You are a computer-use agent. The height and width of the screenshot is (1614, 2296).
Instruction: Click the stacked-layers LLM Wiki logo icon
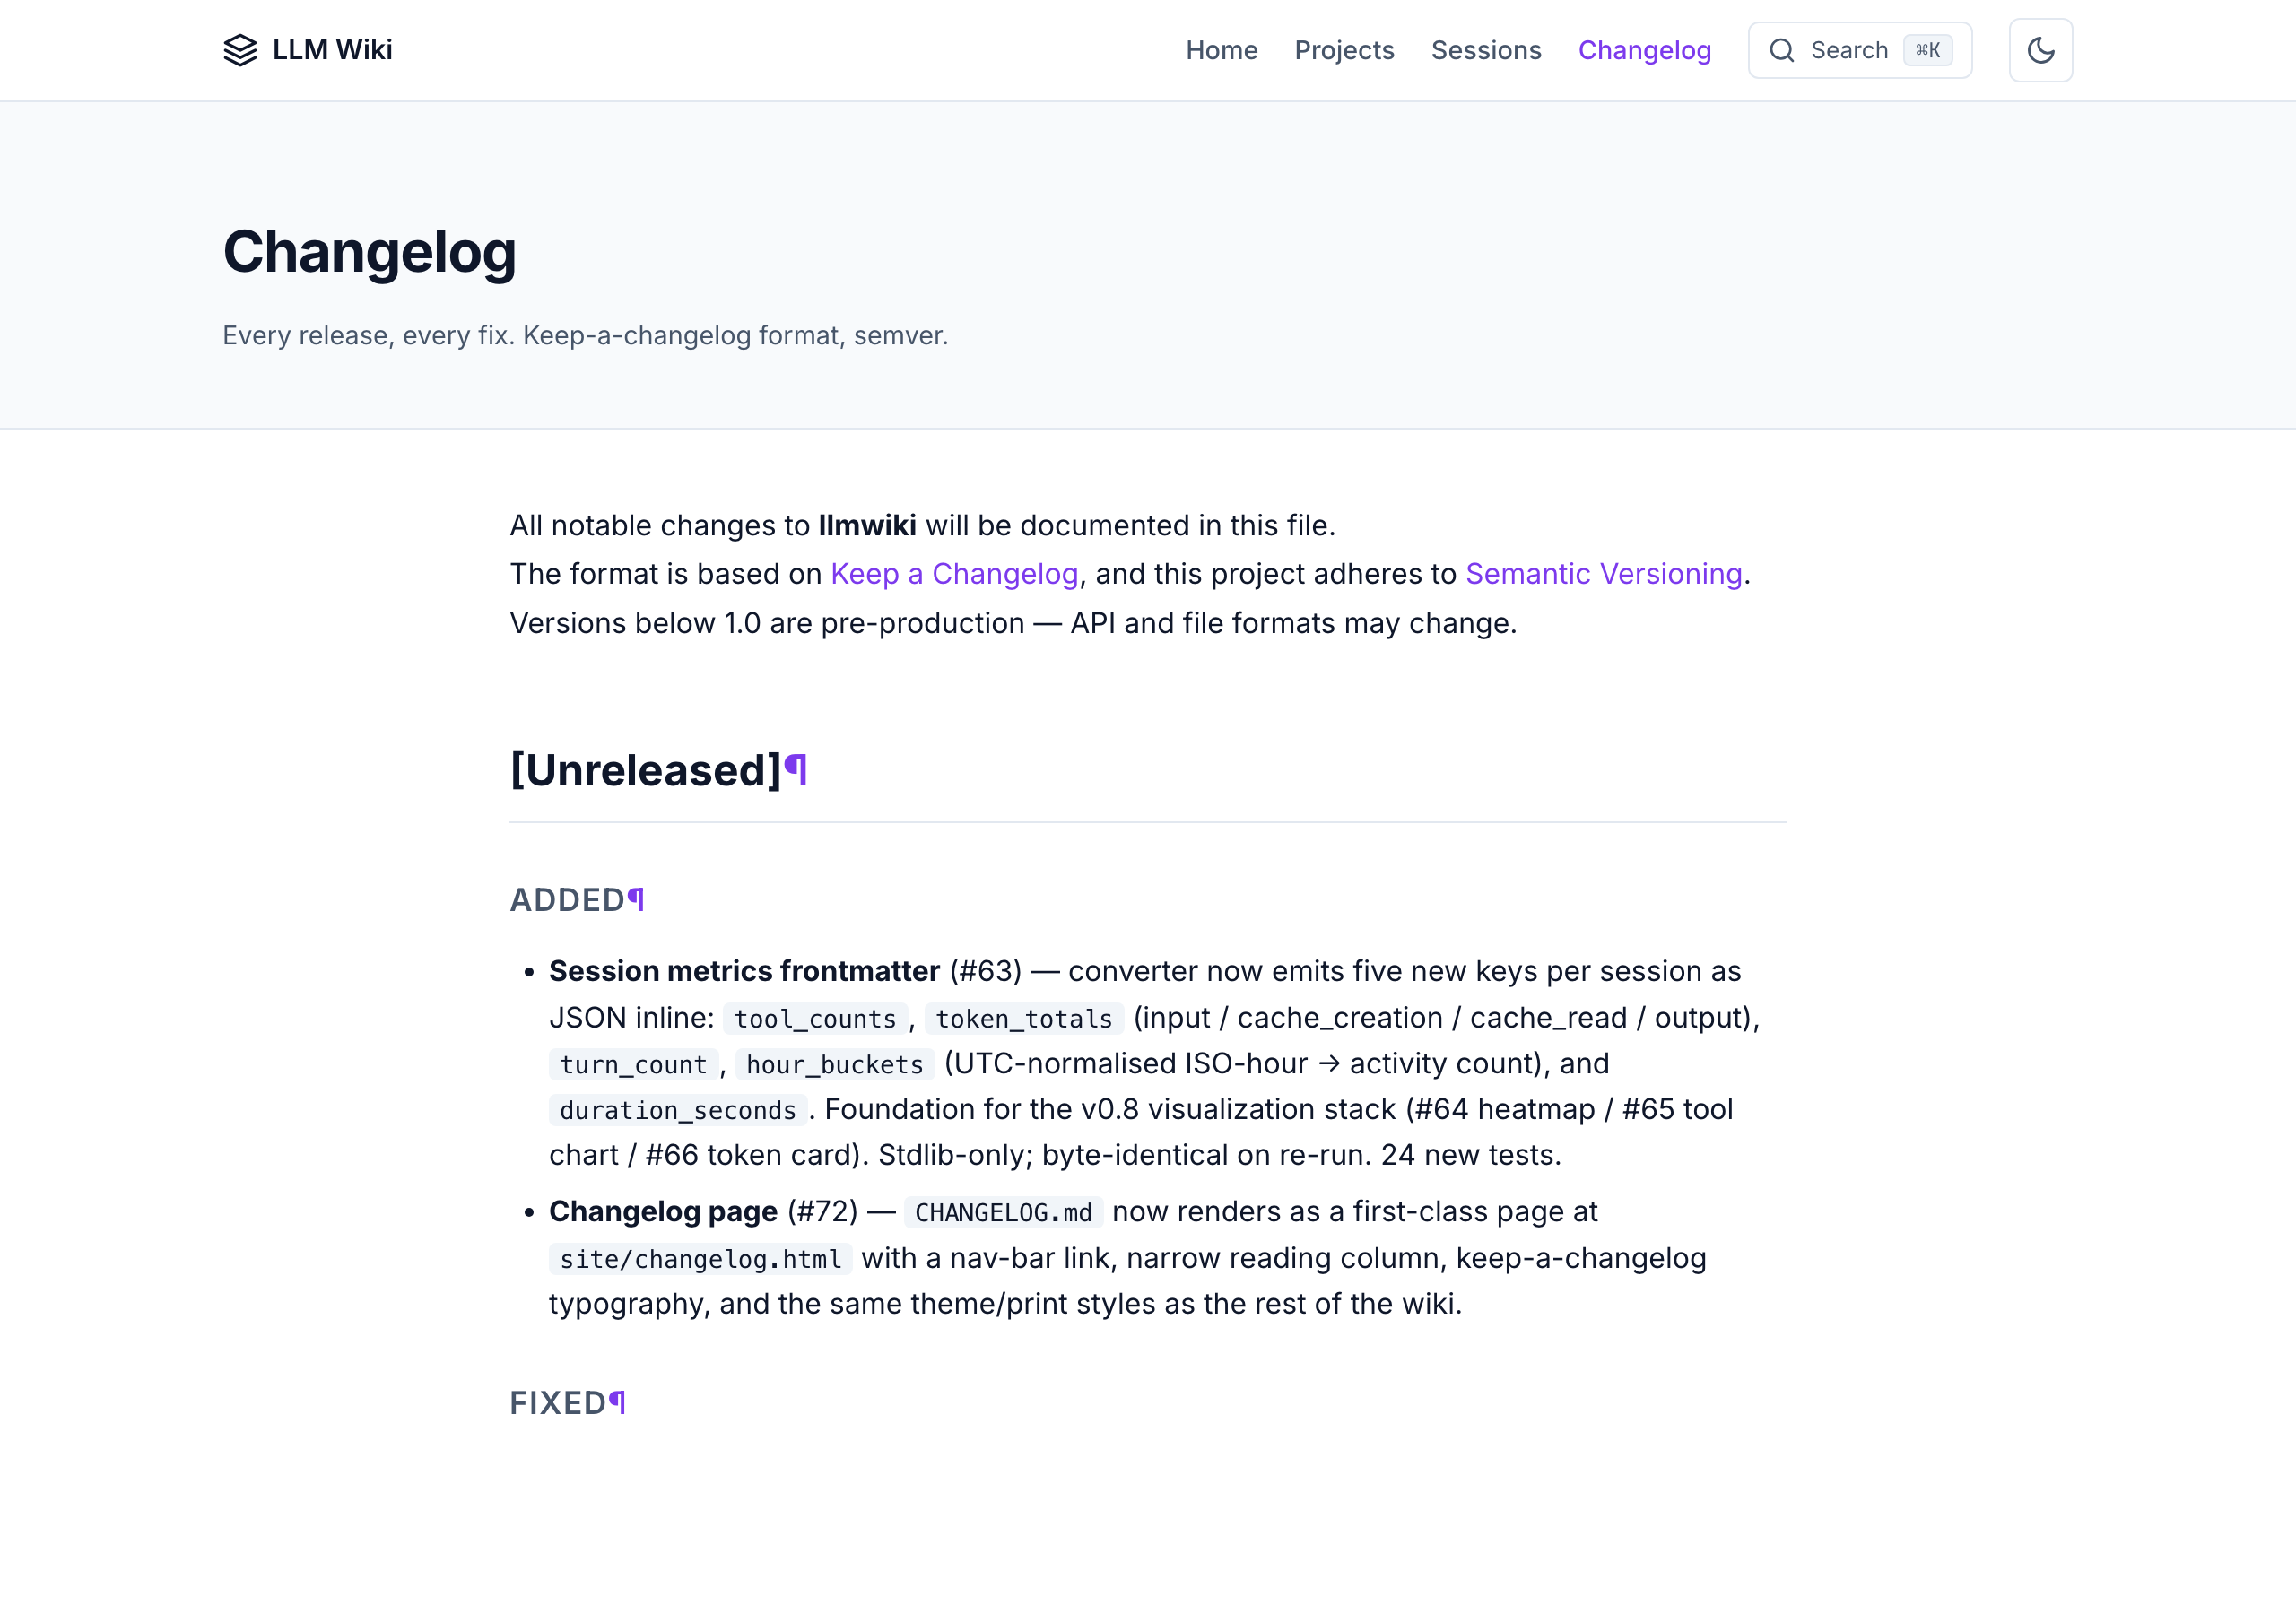click(240, 50)
